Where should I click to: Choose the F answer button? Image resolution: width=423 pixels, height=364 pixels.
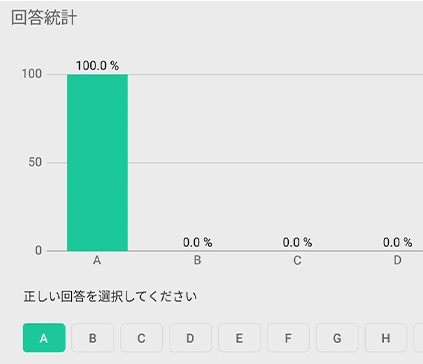tap(288, 338)
